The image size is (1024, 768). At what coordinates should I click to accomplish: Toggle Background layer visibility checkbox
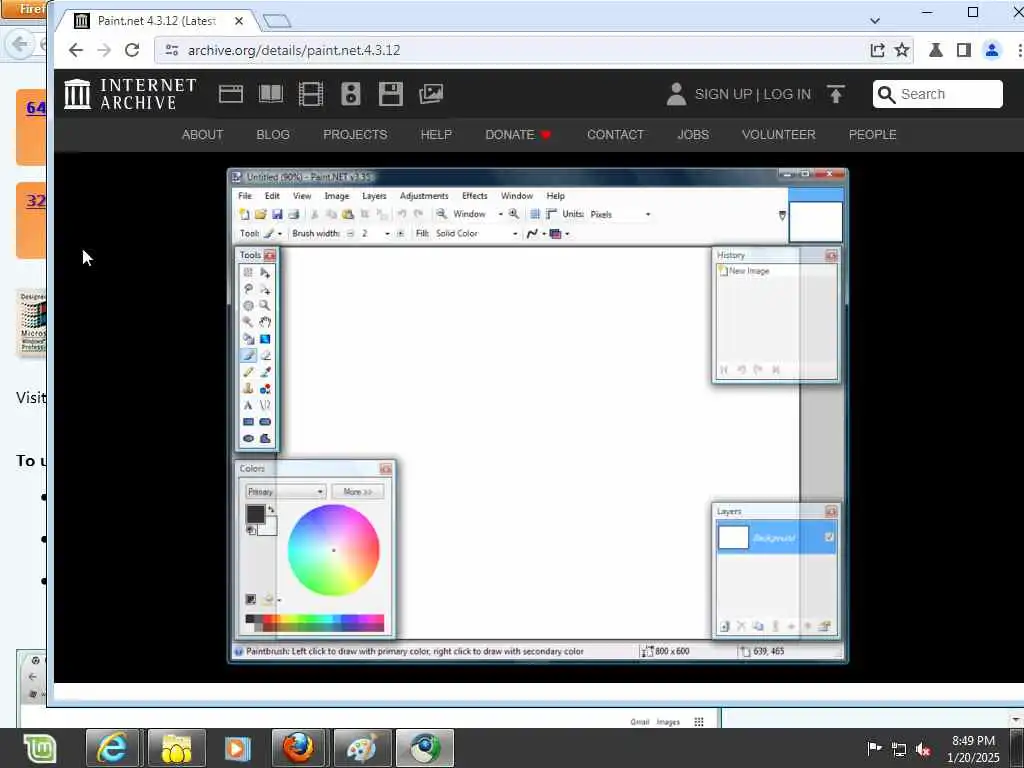pyautogui.click(x=829, y=537)
